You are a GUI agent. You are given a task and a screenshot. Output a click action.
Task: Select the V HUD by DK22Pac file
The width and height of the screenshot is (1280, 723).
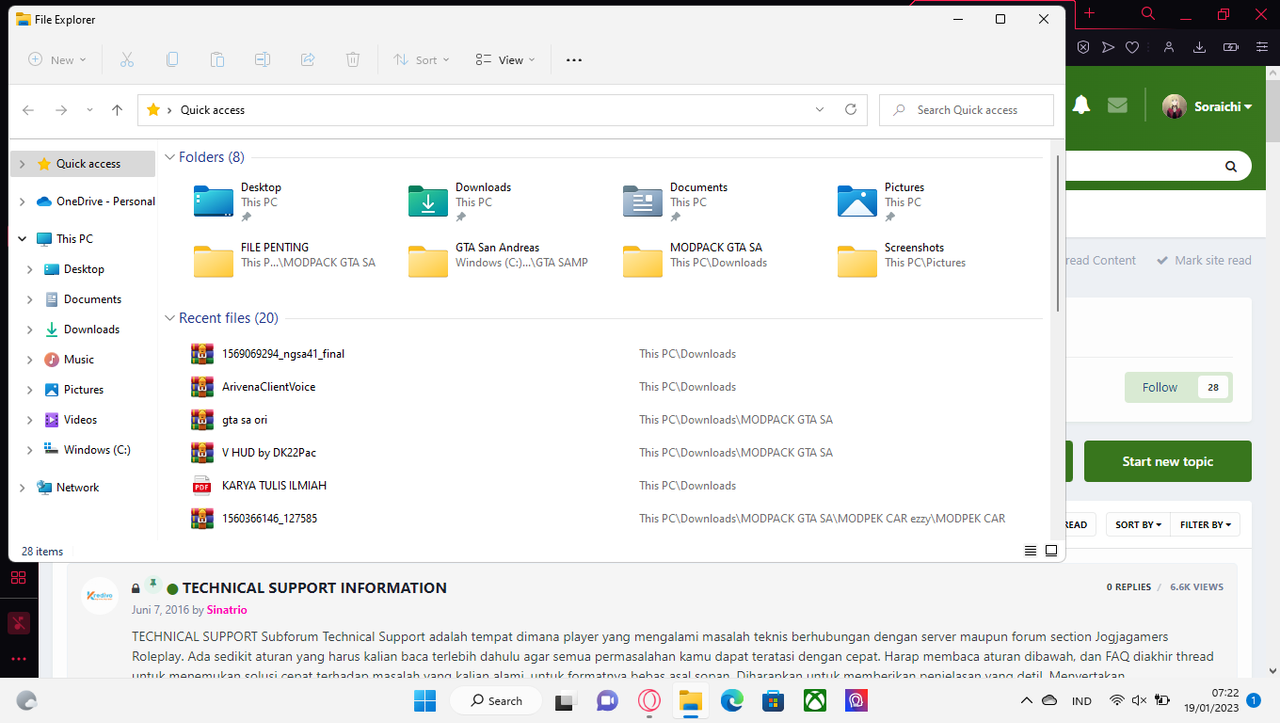269,453
